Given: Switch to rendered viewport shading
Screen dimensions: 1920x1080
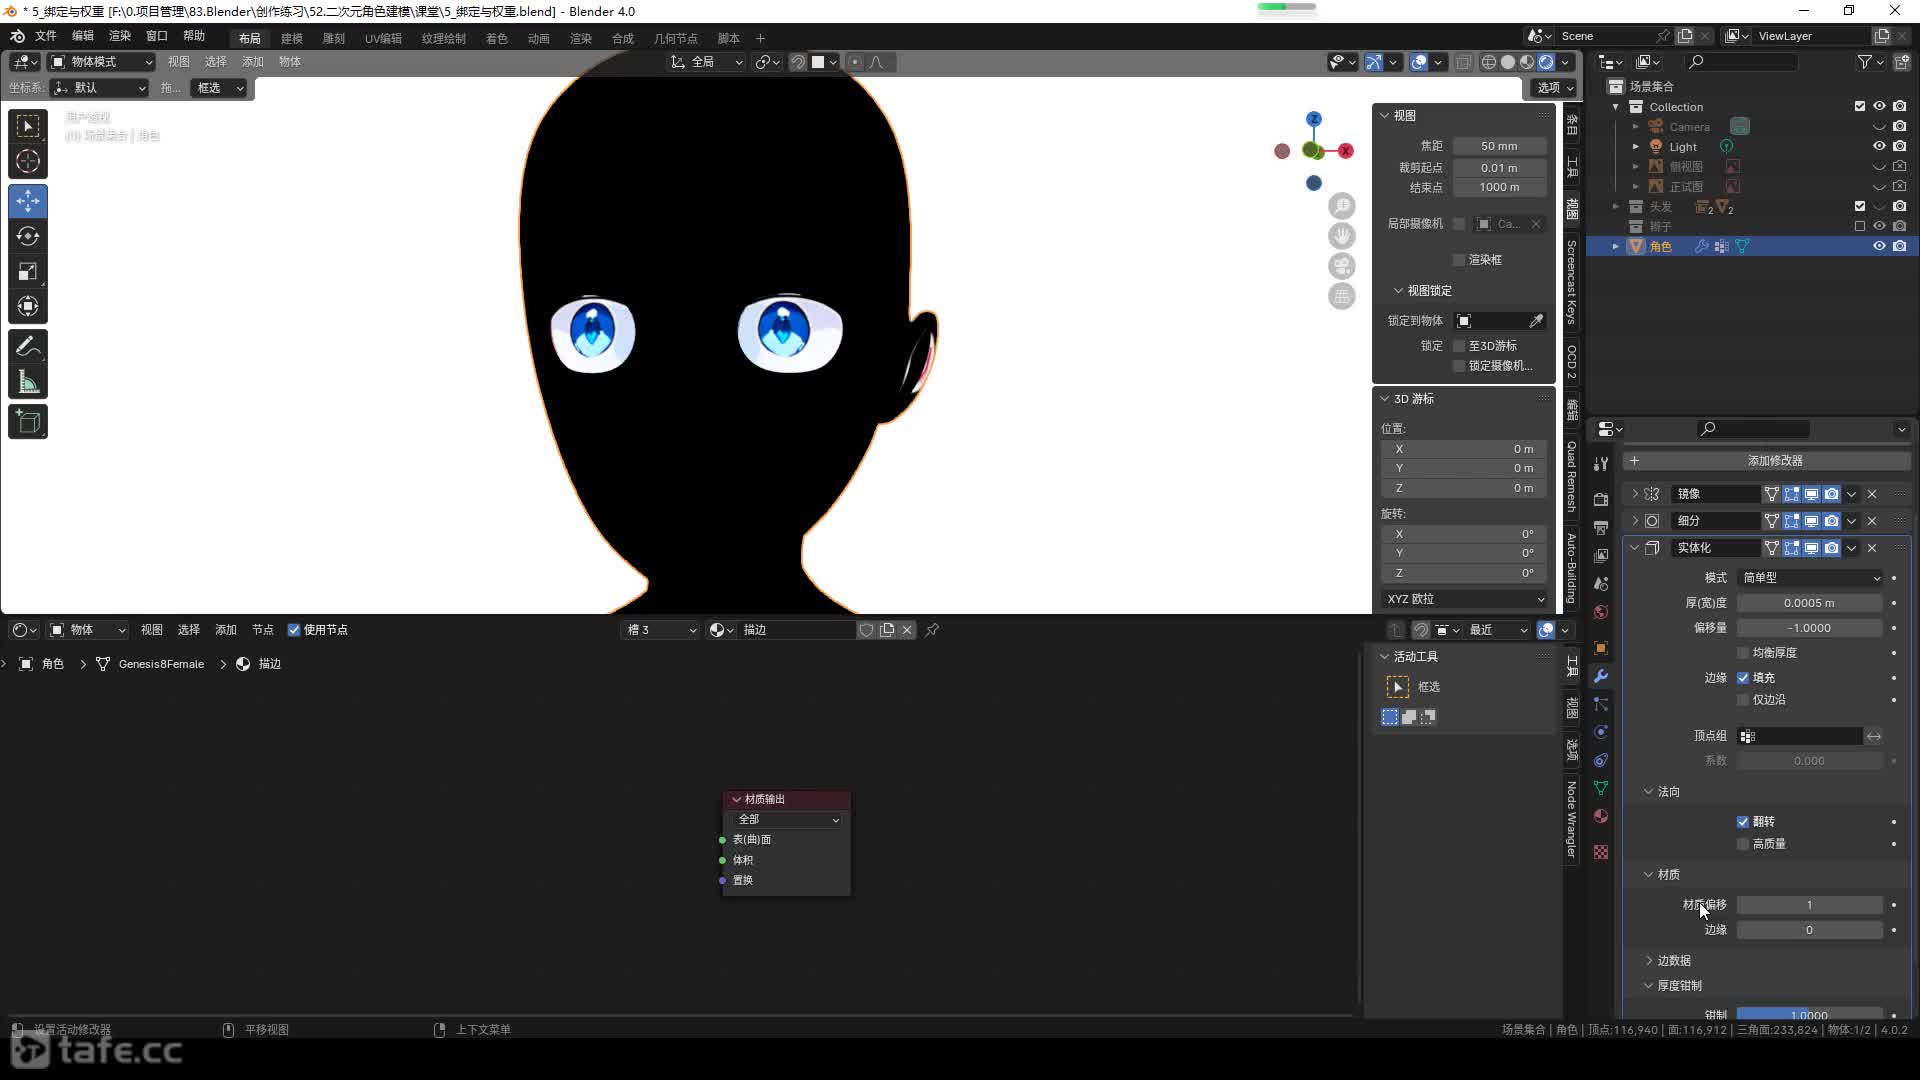Looking at the screenshot, I should tap(1546, 62).
